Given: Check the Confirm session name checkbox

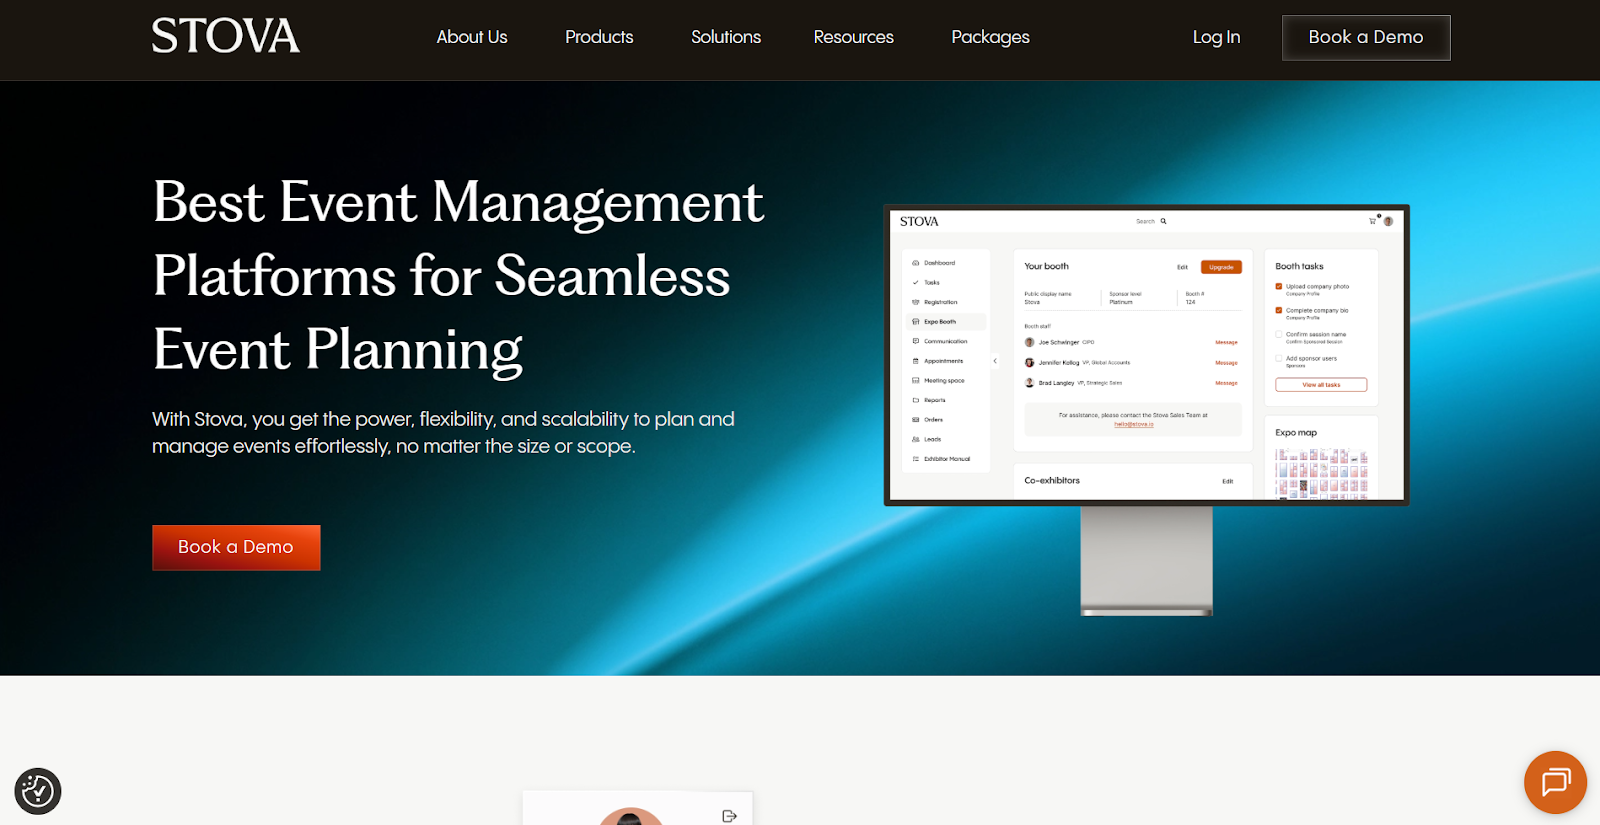Looking at the screenshot, I should (x=1278, y=335).
